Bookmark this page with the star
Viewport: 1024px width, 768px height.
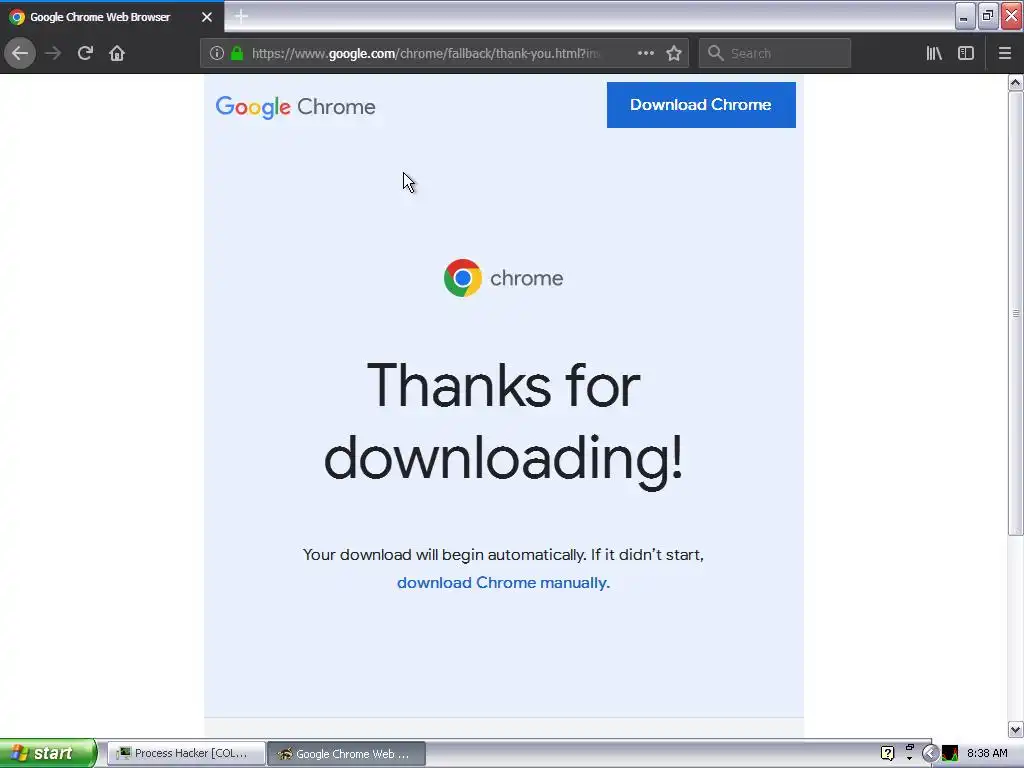pyautogui.click(x=674, y=54)
